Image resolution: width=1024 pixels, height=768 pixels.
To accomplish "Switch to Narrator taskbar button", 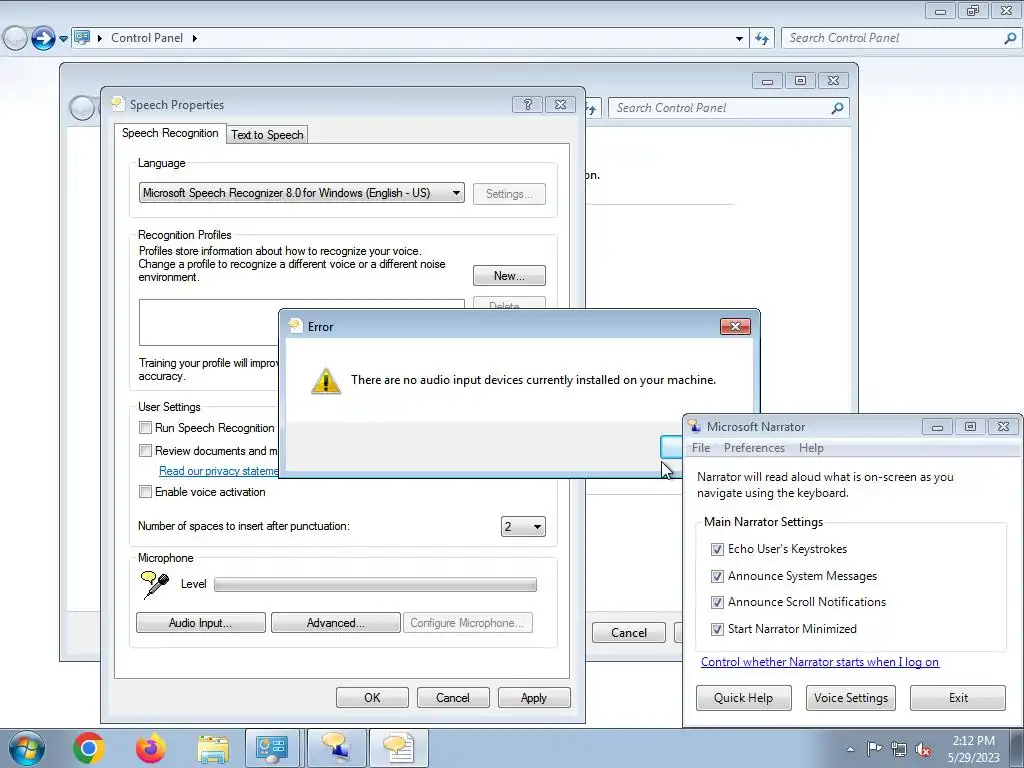I will tap(336, 748).
